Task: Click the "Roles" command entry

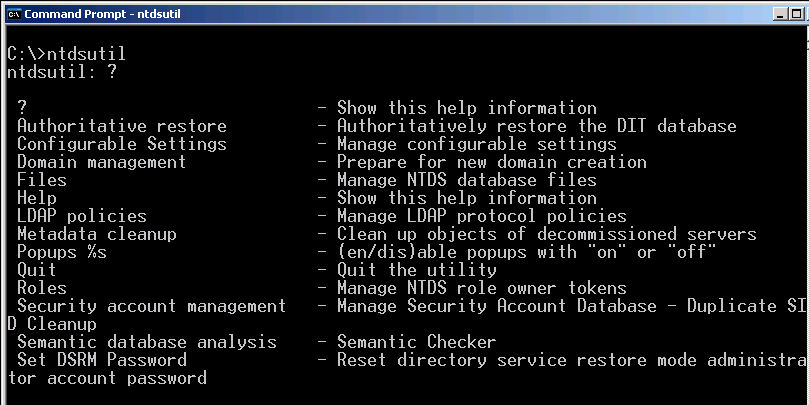Action: 41,288
